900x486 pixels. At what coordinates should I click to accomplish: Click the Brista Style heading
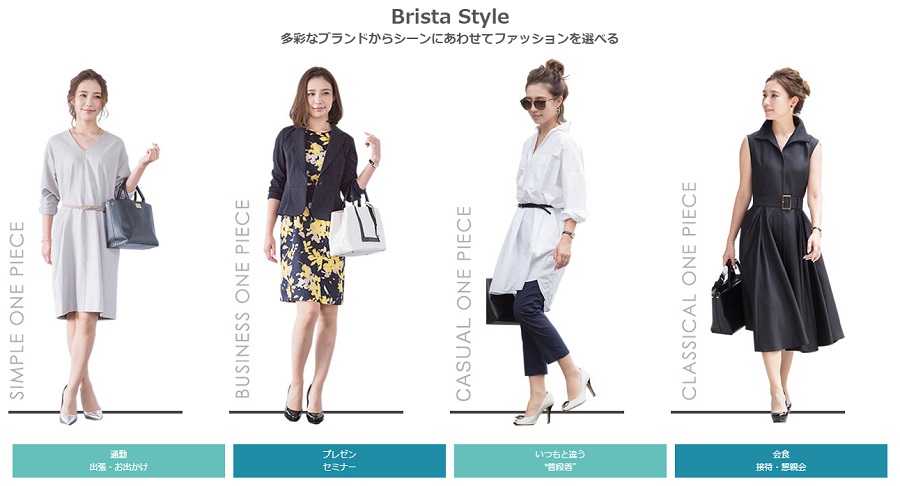pos(450,16)
